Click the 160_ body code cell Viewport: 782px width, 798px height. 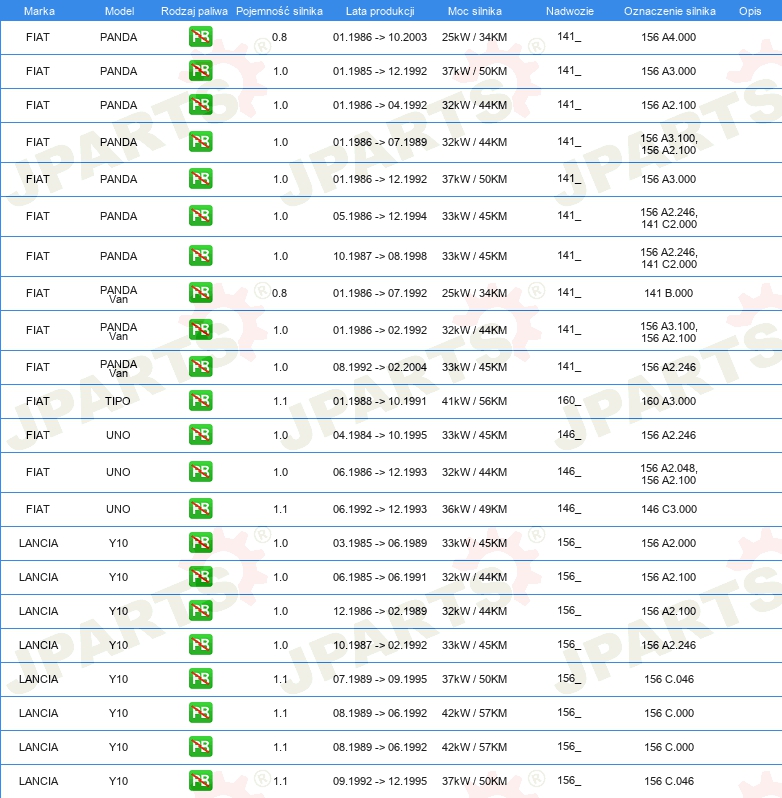pyautogui.click(x=569, y=401)
